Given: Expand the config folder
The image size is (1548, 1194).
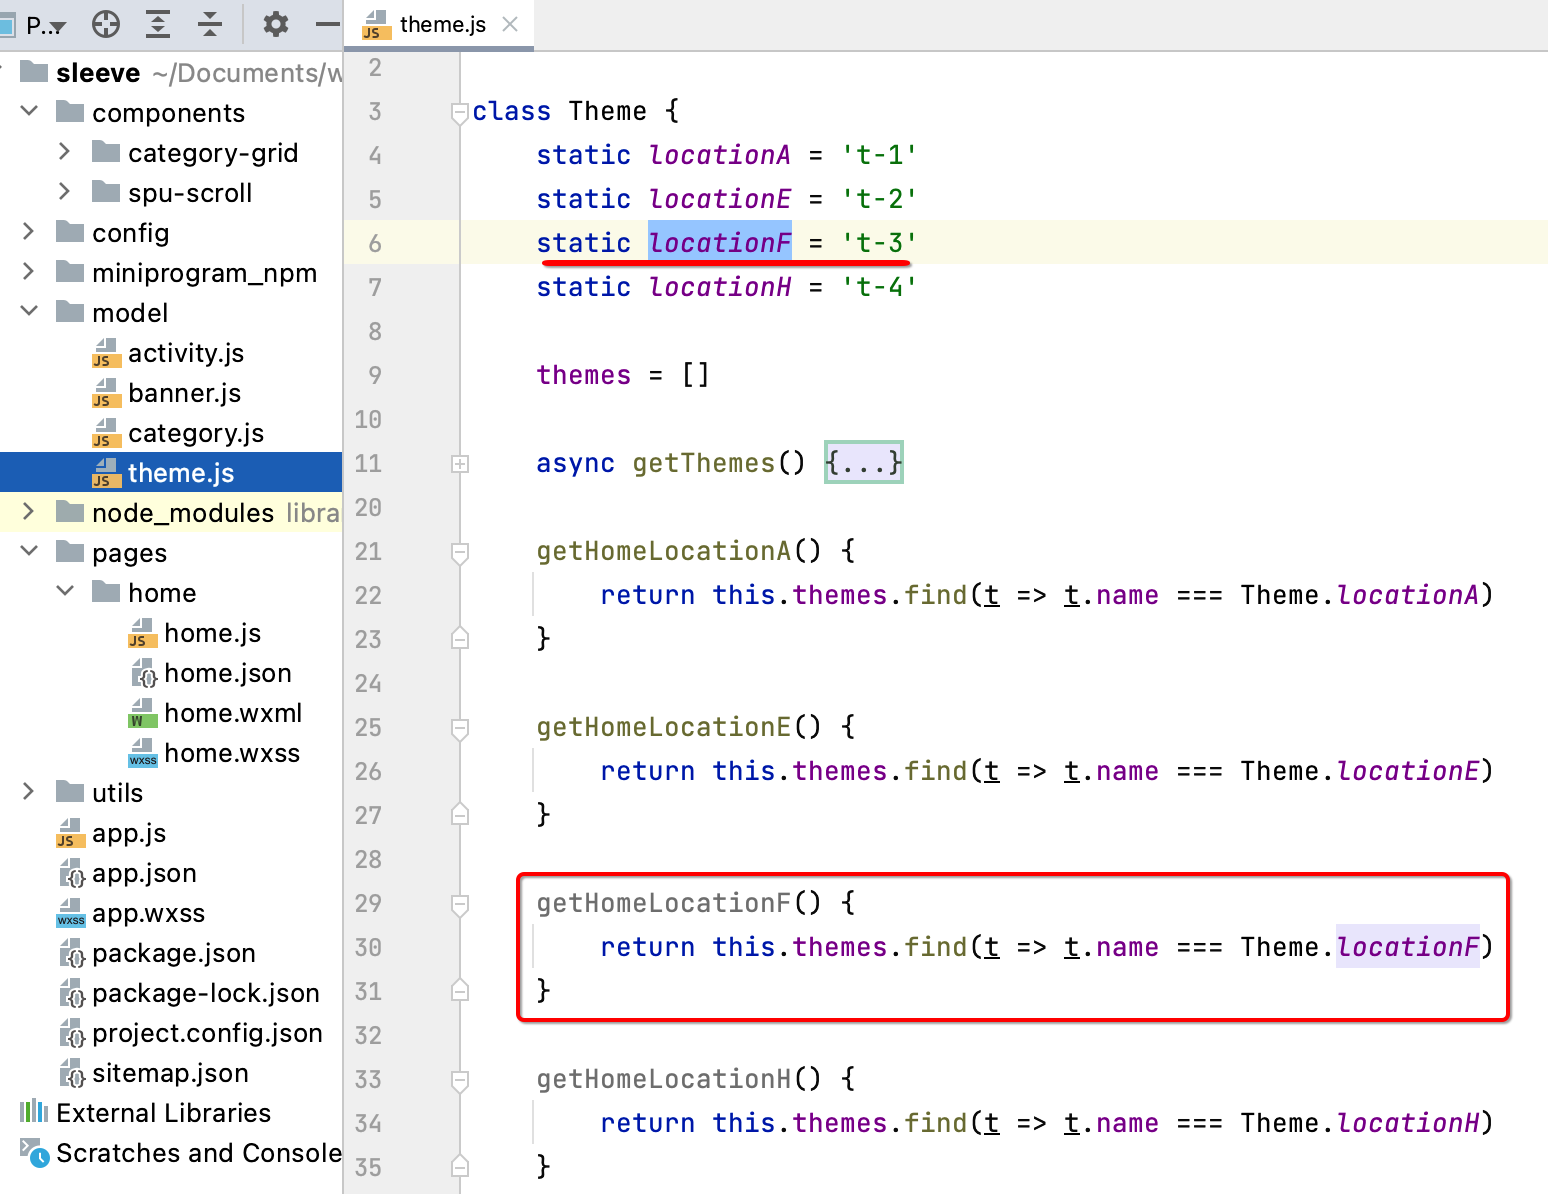Looking at the screenshot, I should (29, 231).
